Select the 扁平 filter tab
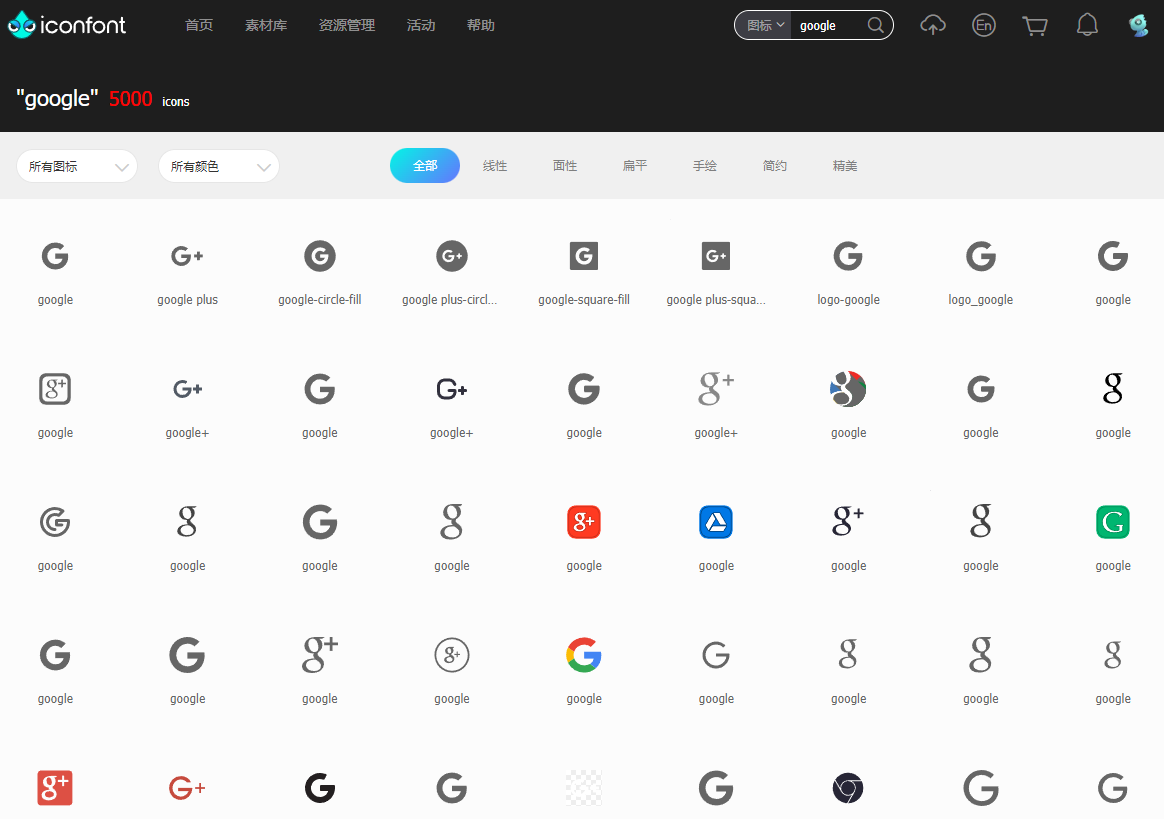The width and height of the screenshot is (1164, 819). click(635, 166)
